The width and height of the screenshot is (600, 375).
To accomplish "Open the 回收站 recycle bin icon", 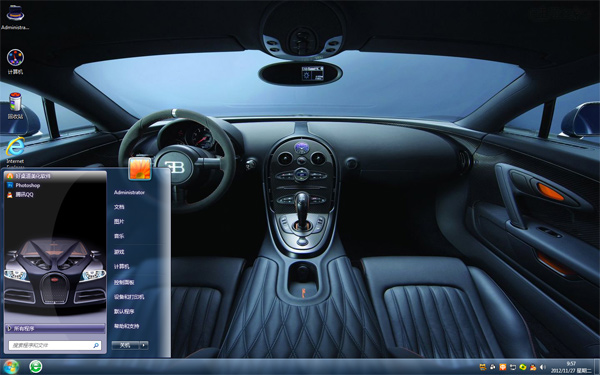I will (15, 106).
